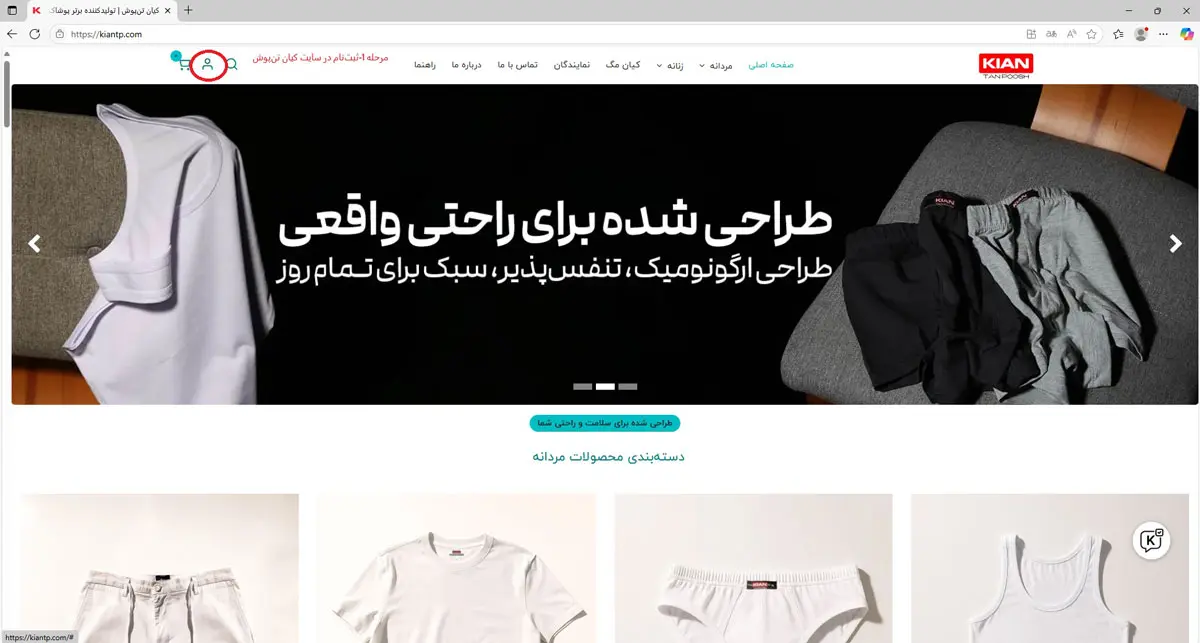
Task: Select the نمایندگان menu item
Action: 571,65
